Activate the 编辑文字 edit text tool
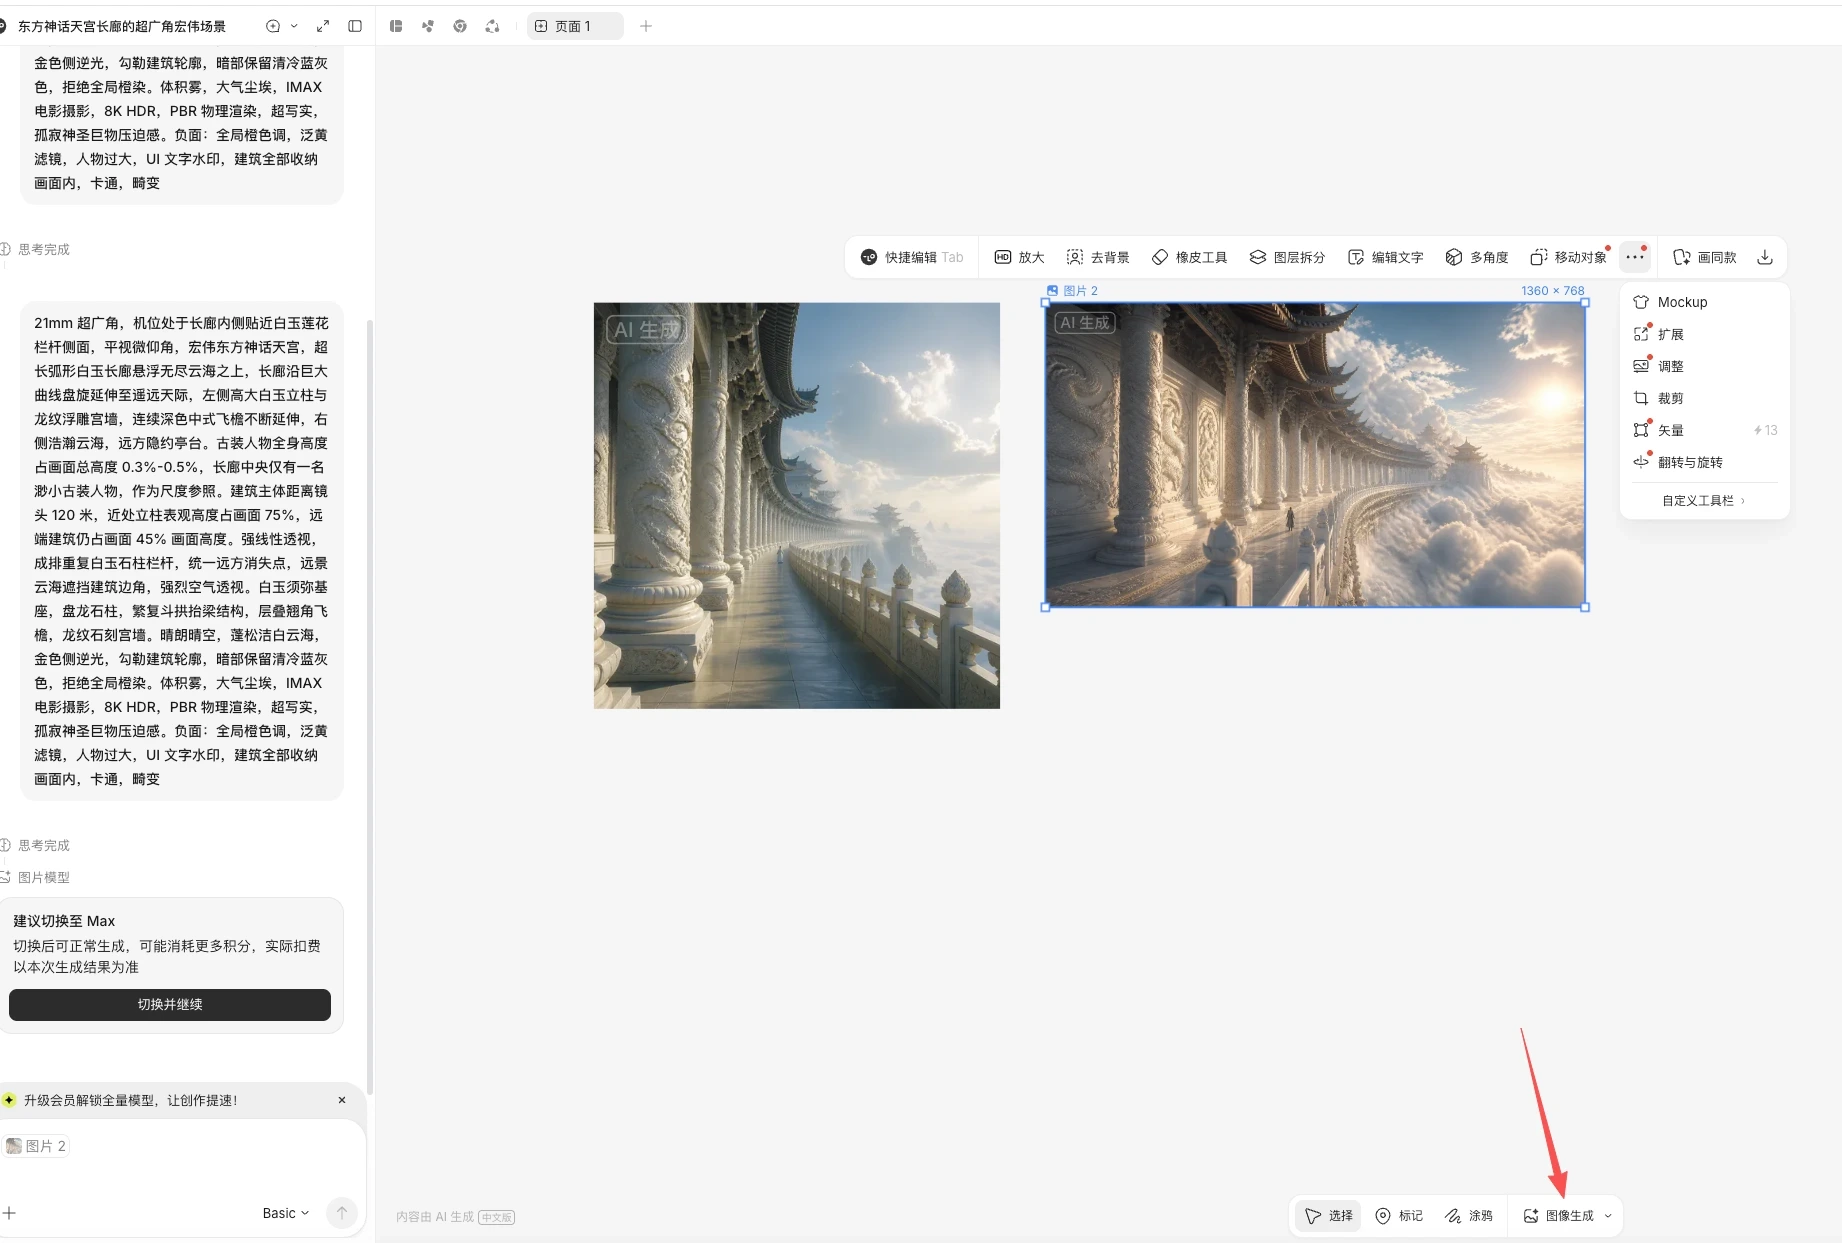Screen dimensions: 1842x1243 click(1385, 257)
